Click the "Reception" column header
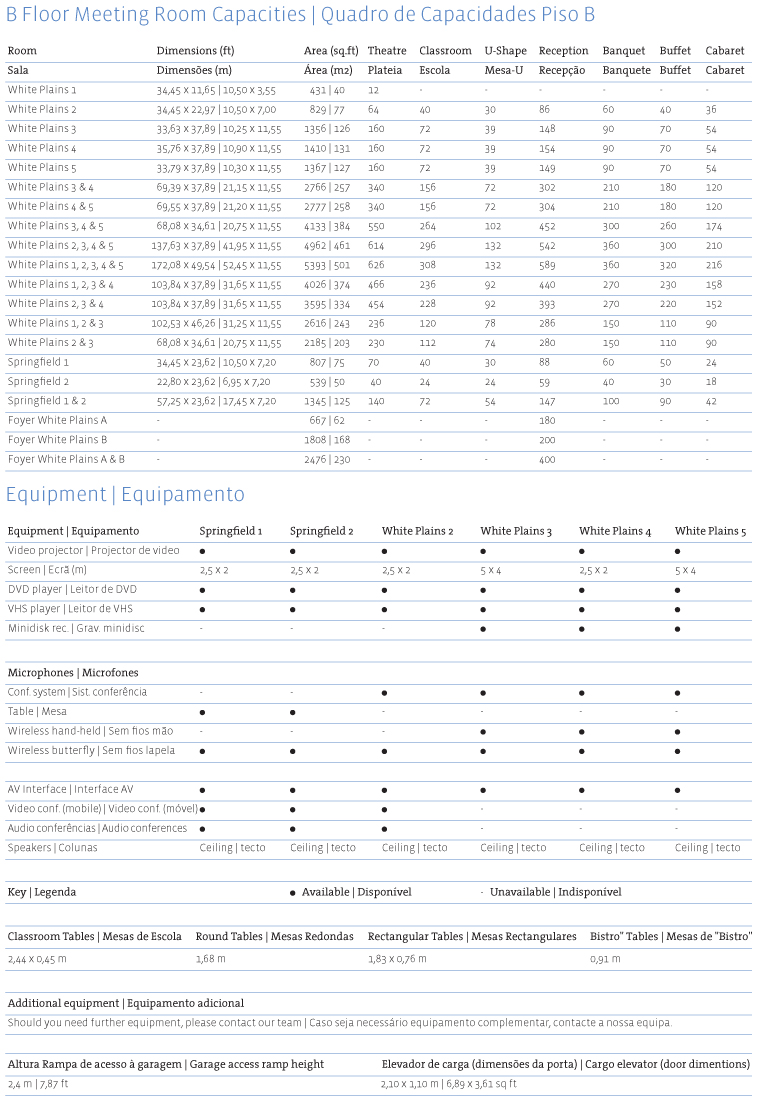Screen dimensions: 771x1099 (564, 50)
